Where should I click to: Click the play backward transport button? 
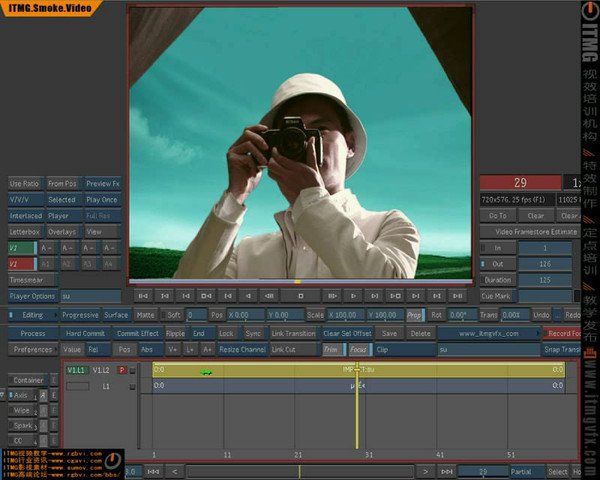click(247, 296)
